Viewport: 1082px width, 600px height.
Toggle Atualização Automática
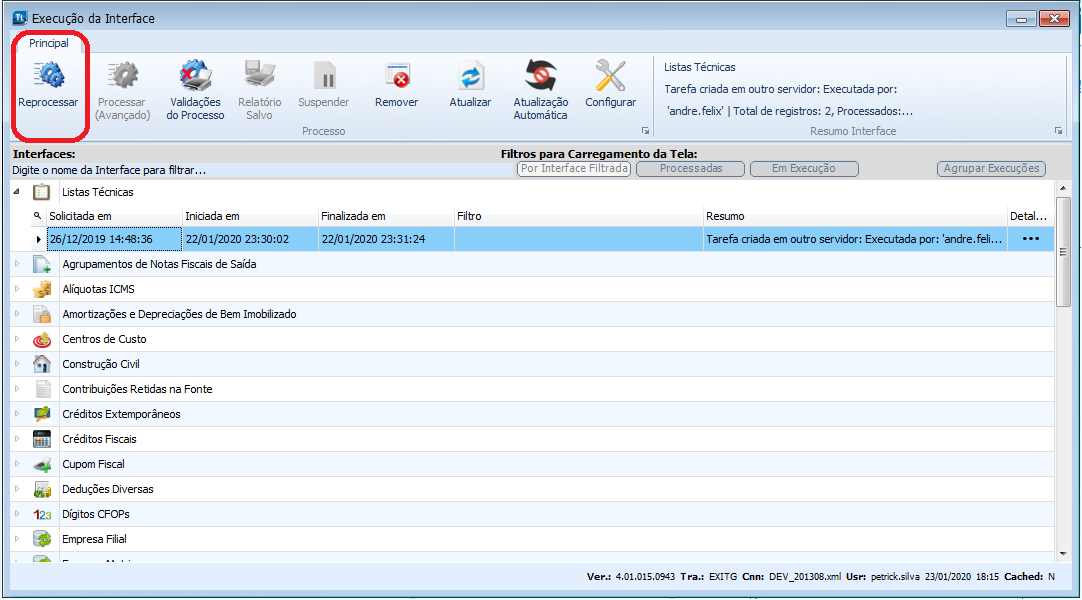(540, 76)
